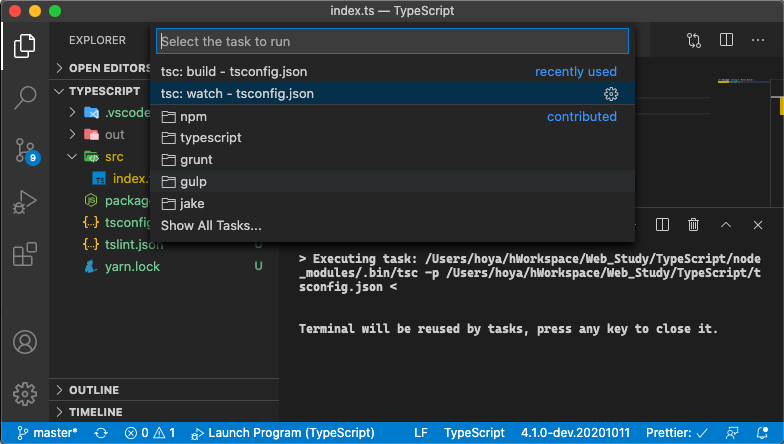Expand the out folder
Screen dimensions: 784x444
pos(100,134)
